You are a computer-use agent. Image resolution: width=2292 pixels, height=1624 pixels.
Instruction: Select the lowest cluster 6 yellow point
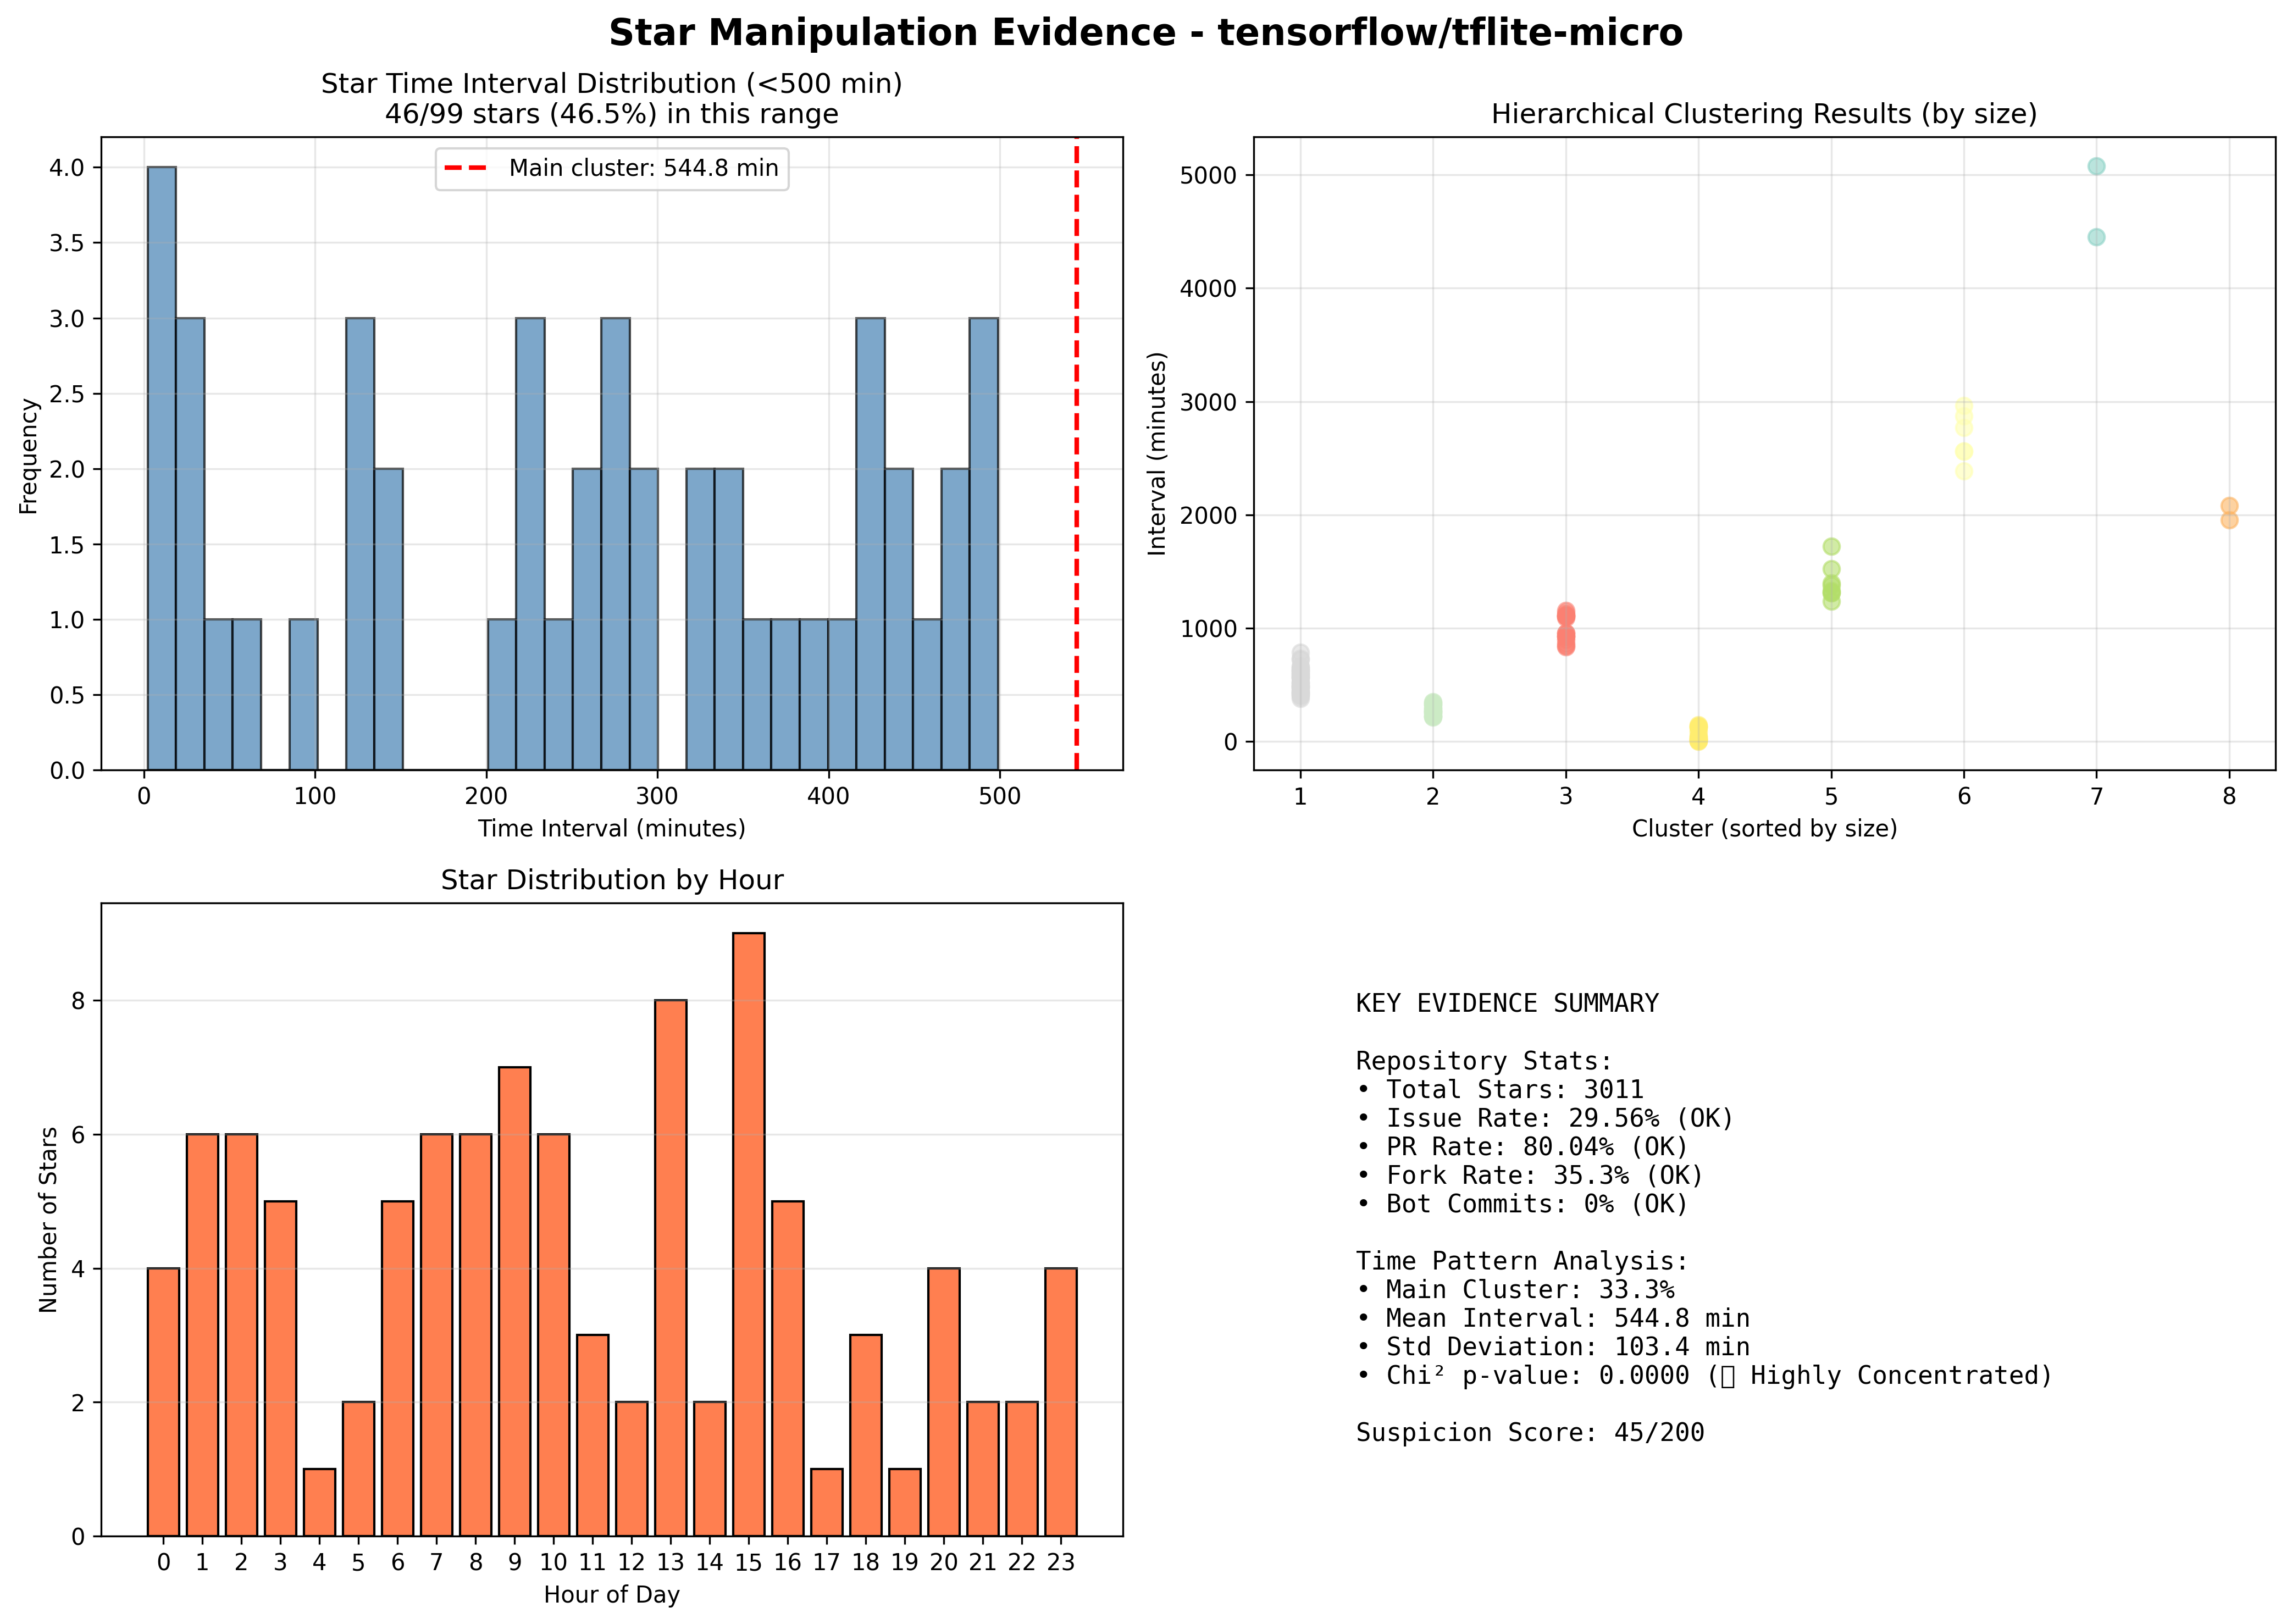point(1963,471)
